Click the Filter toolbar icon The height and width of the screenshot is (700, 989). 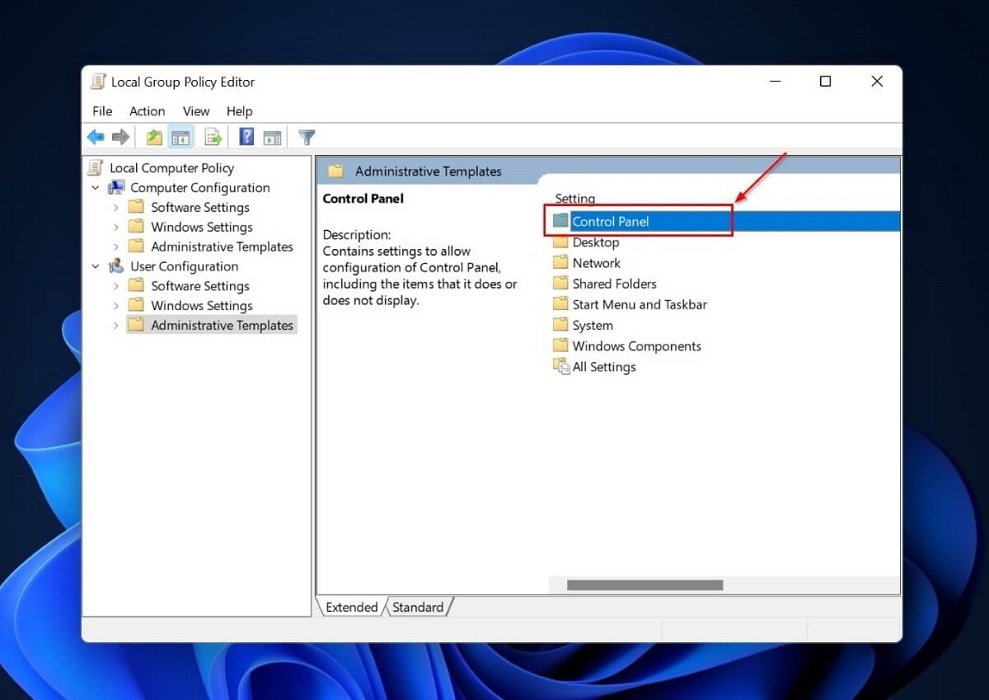tap(305, 137)
